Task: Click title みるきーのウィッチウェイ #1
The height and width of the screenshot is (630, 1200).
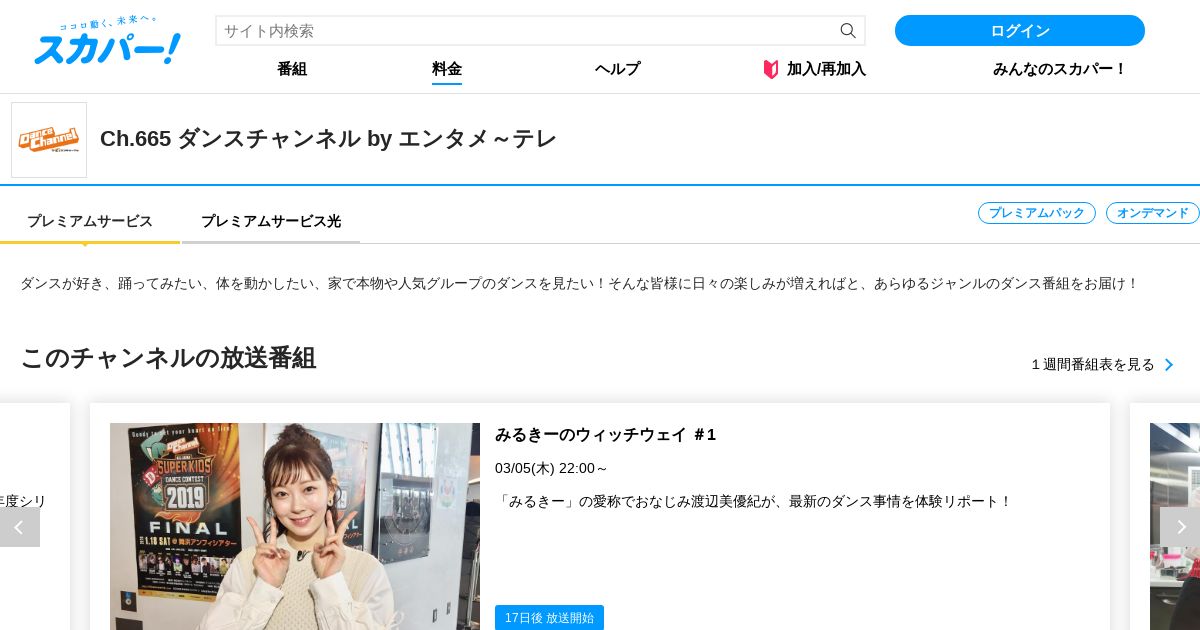Action: 606,435
